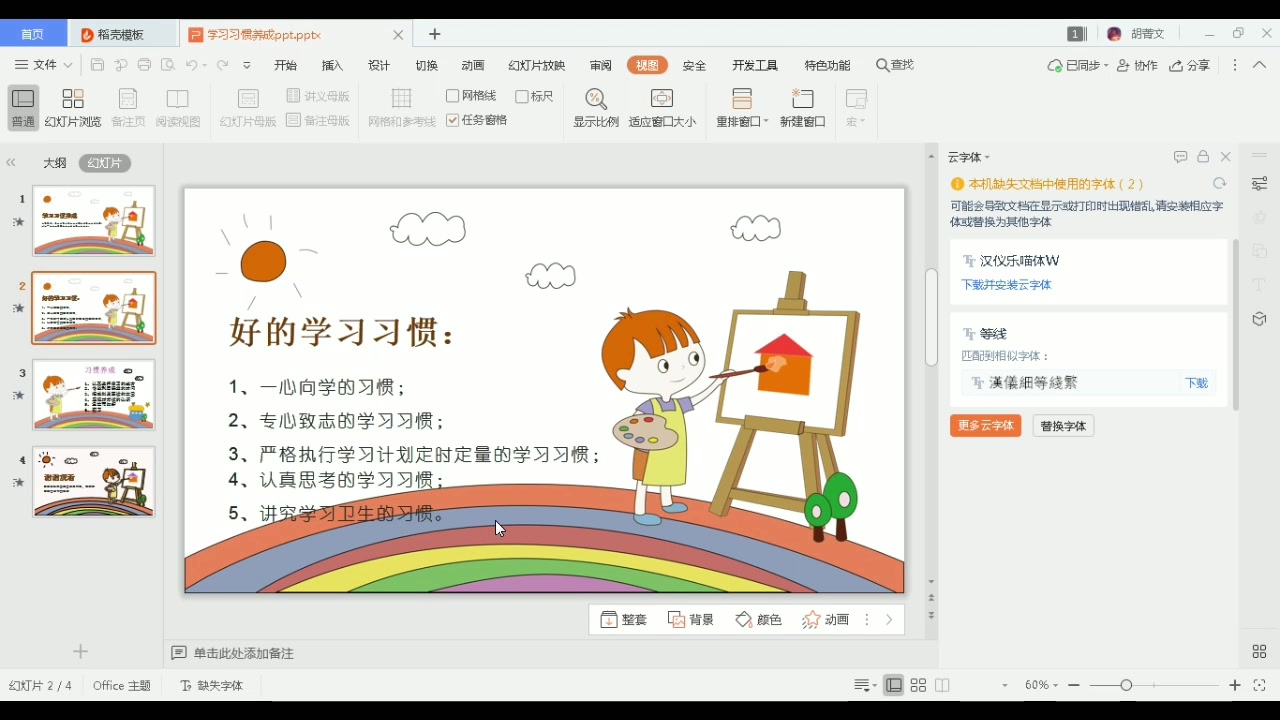Open the search (查找) tool
Image resolution: width=1280 pixels, height=720 pixels.
[895, 65]
